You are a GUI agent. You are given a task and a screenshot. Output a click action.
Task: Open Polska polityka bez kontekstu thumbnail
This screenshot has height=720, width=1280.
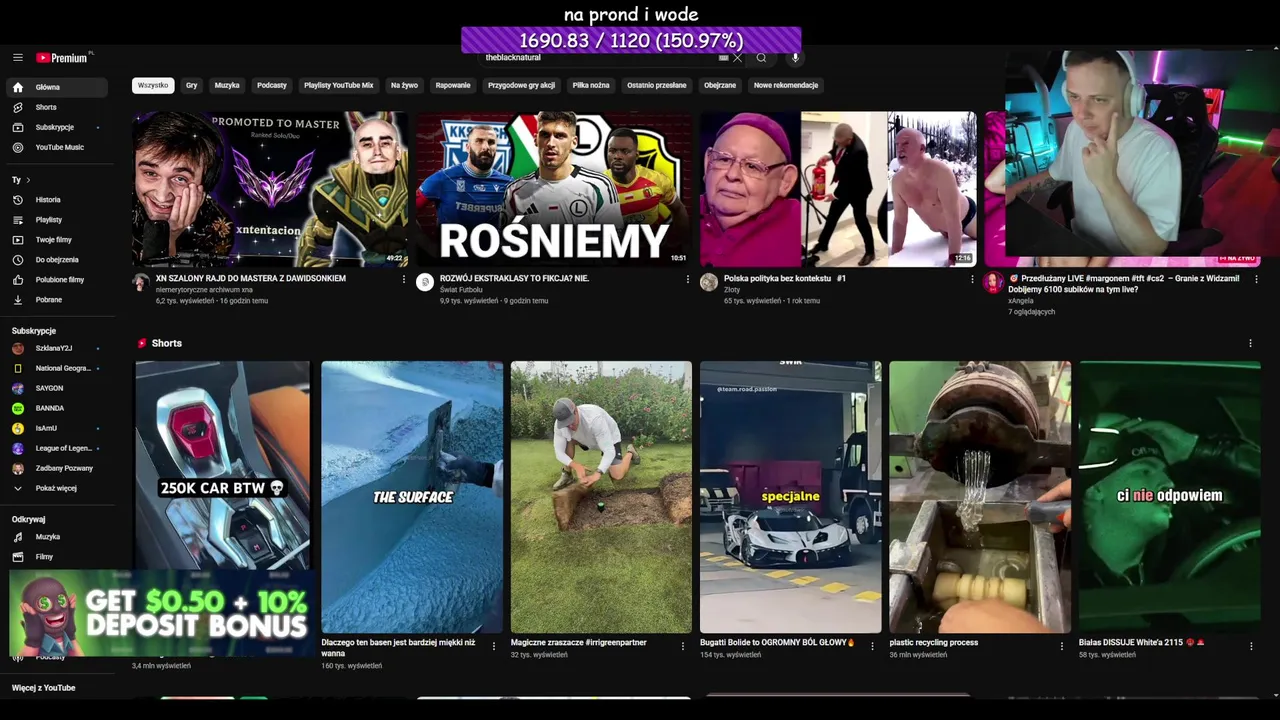click(838, 189)
